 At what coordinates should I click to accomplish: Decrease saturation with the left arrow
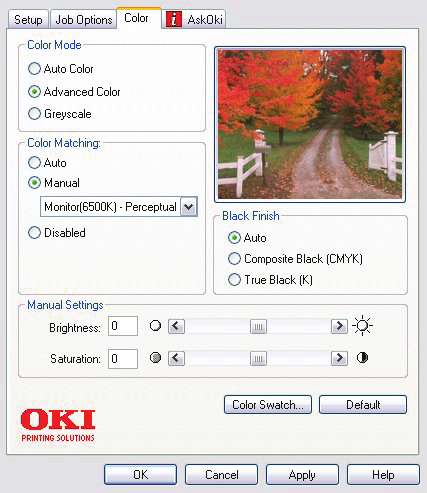pos(176,359)
